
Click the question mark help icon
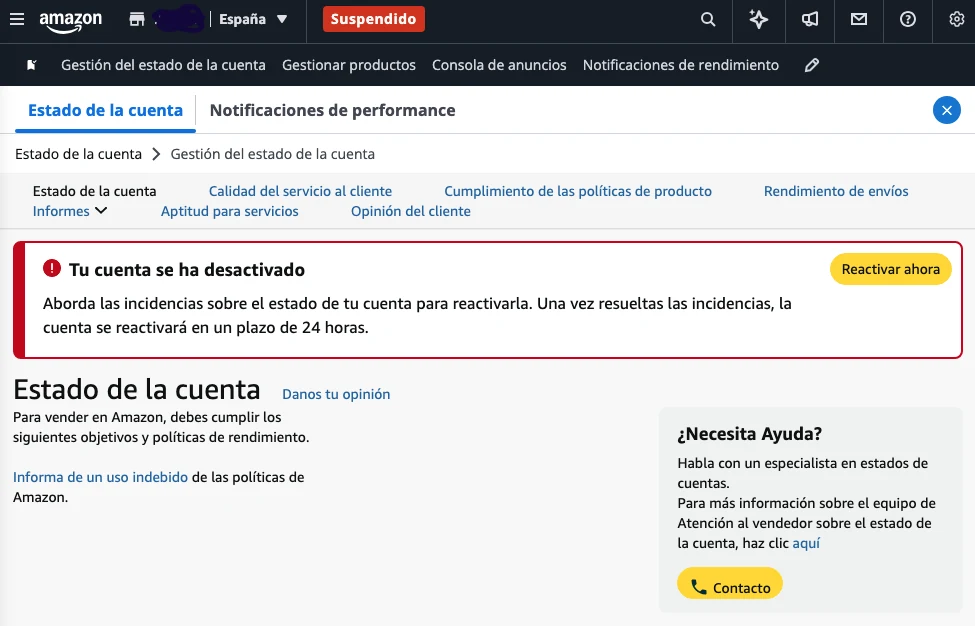(x=907, y=19)
